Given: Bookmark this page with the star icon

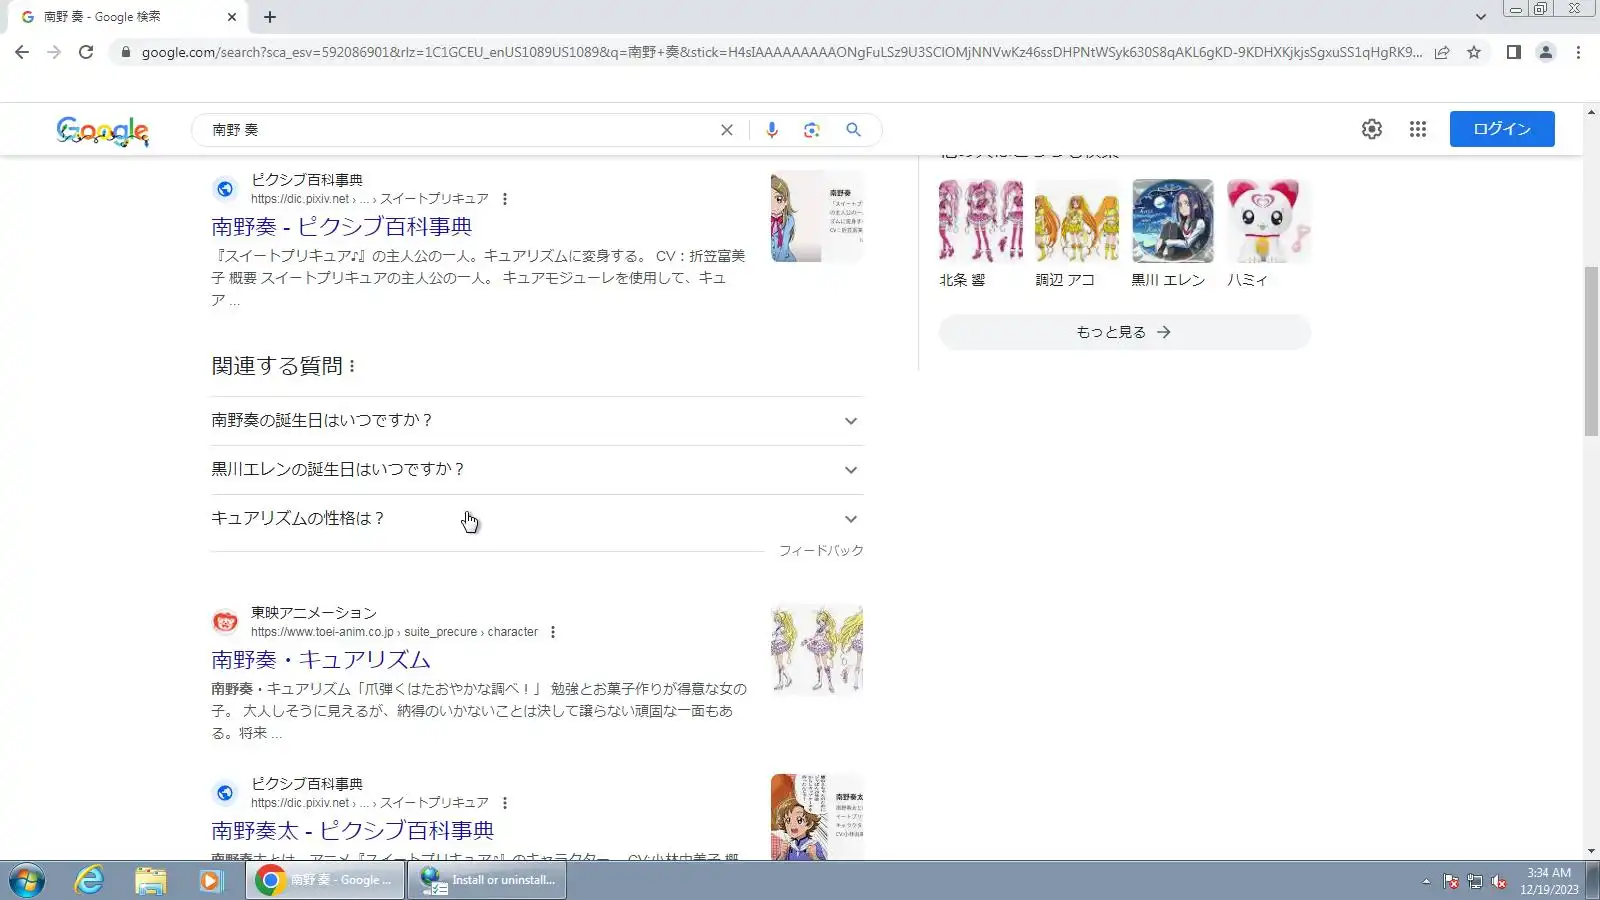Looking at the screenshot, I should 1474,52.
